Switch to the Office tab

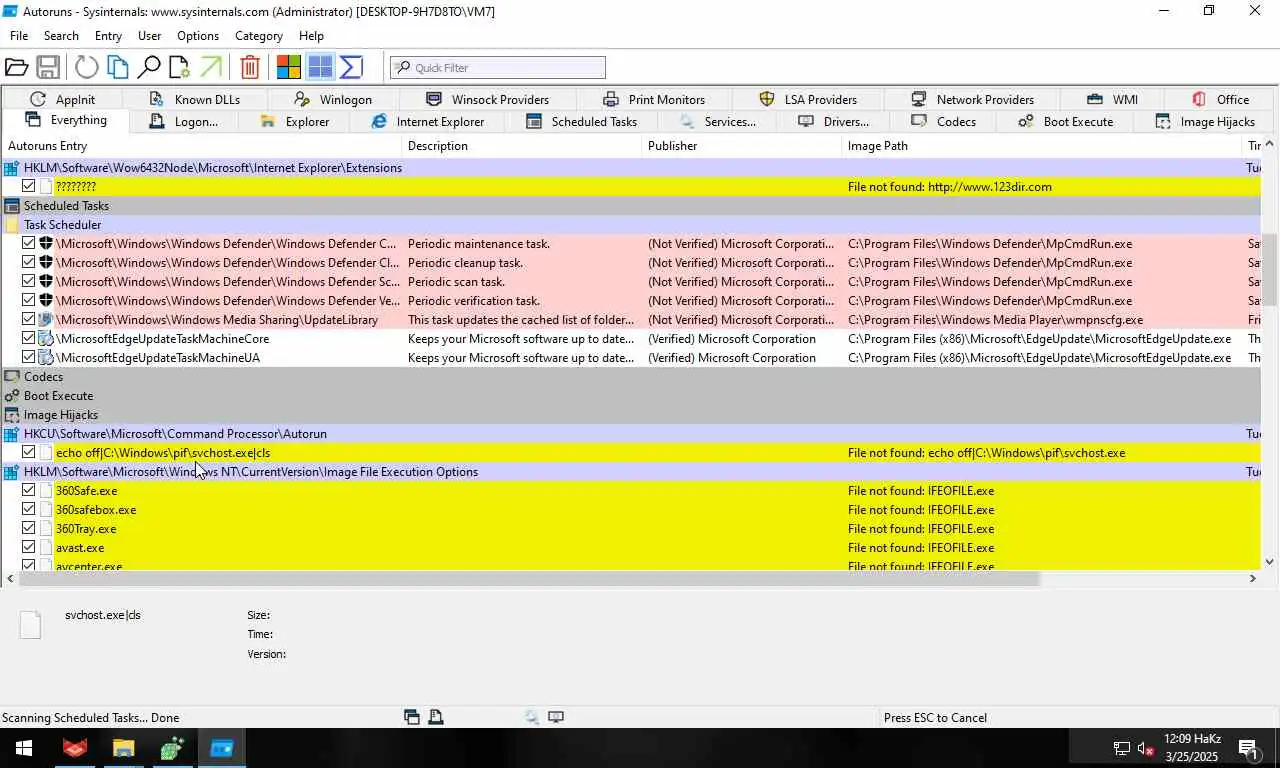coord(1220,99)
